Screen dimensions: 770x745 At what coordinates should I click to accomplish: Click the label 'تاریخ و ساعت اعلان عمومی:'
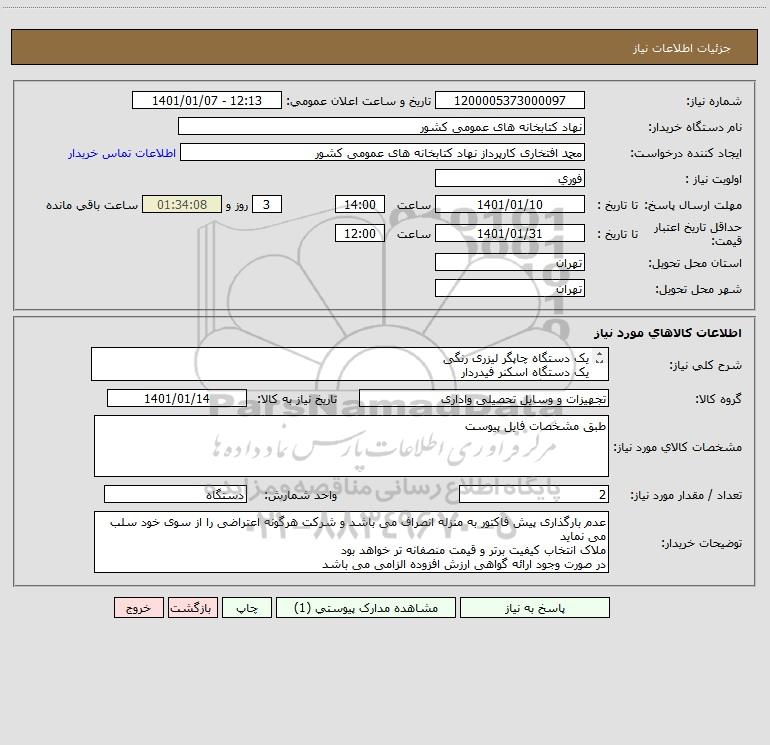(359, 101)
